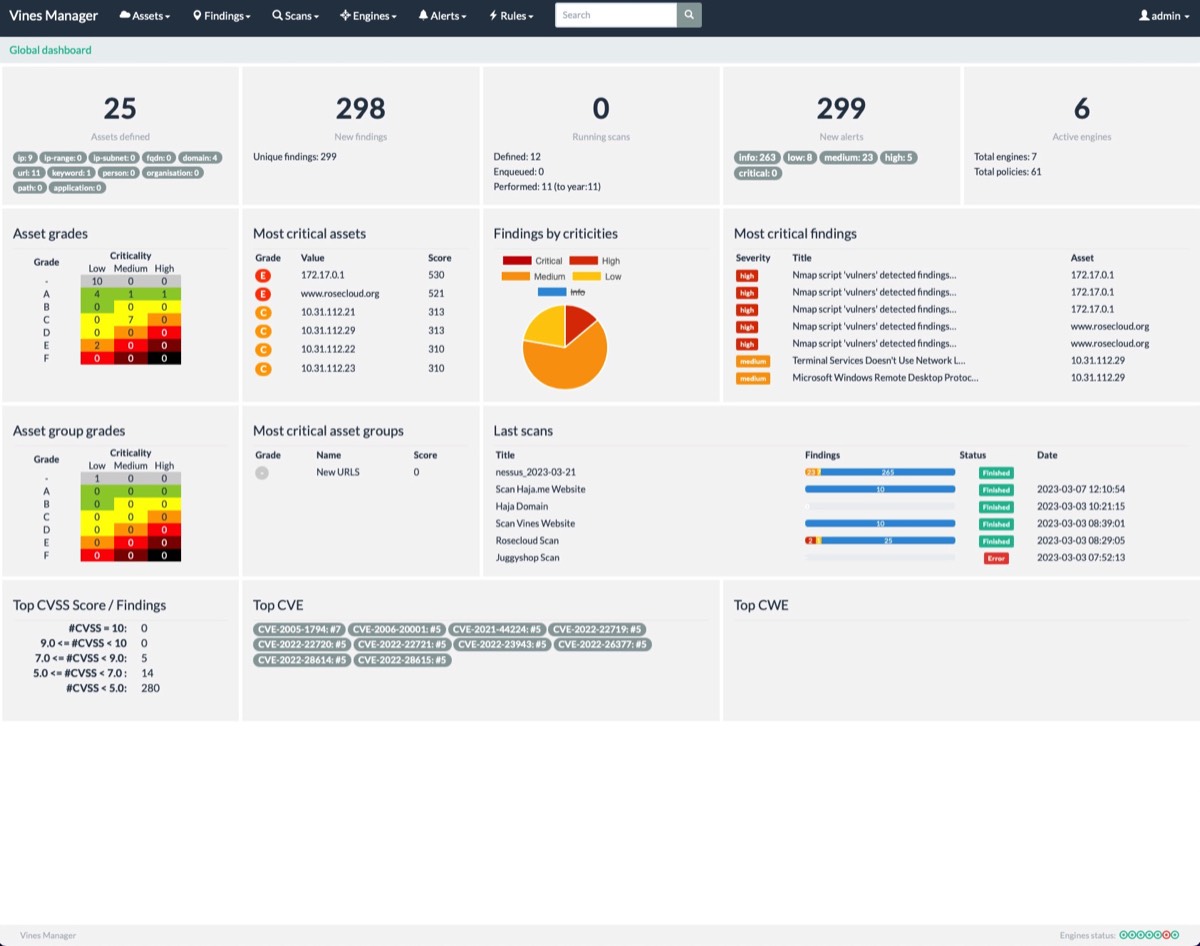Click the Error status badge for Juggyshop Scan
Image resolution: width=1200 pixels, height=946 pixels.
pos(995,558)
